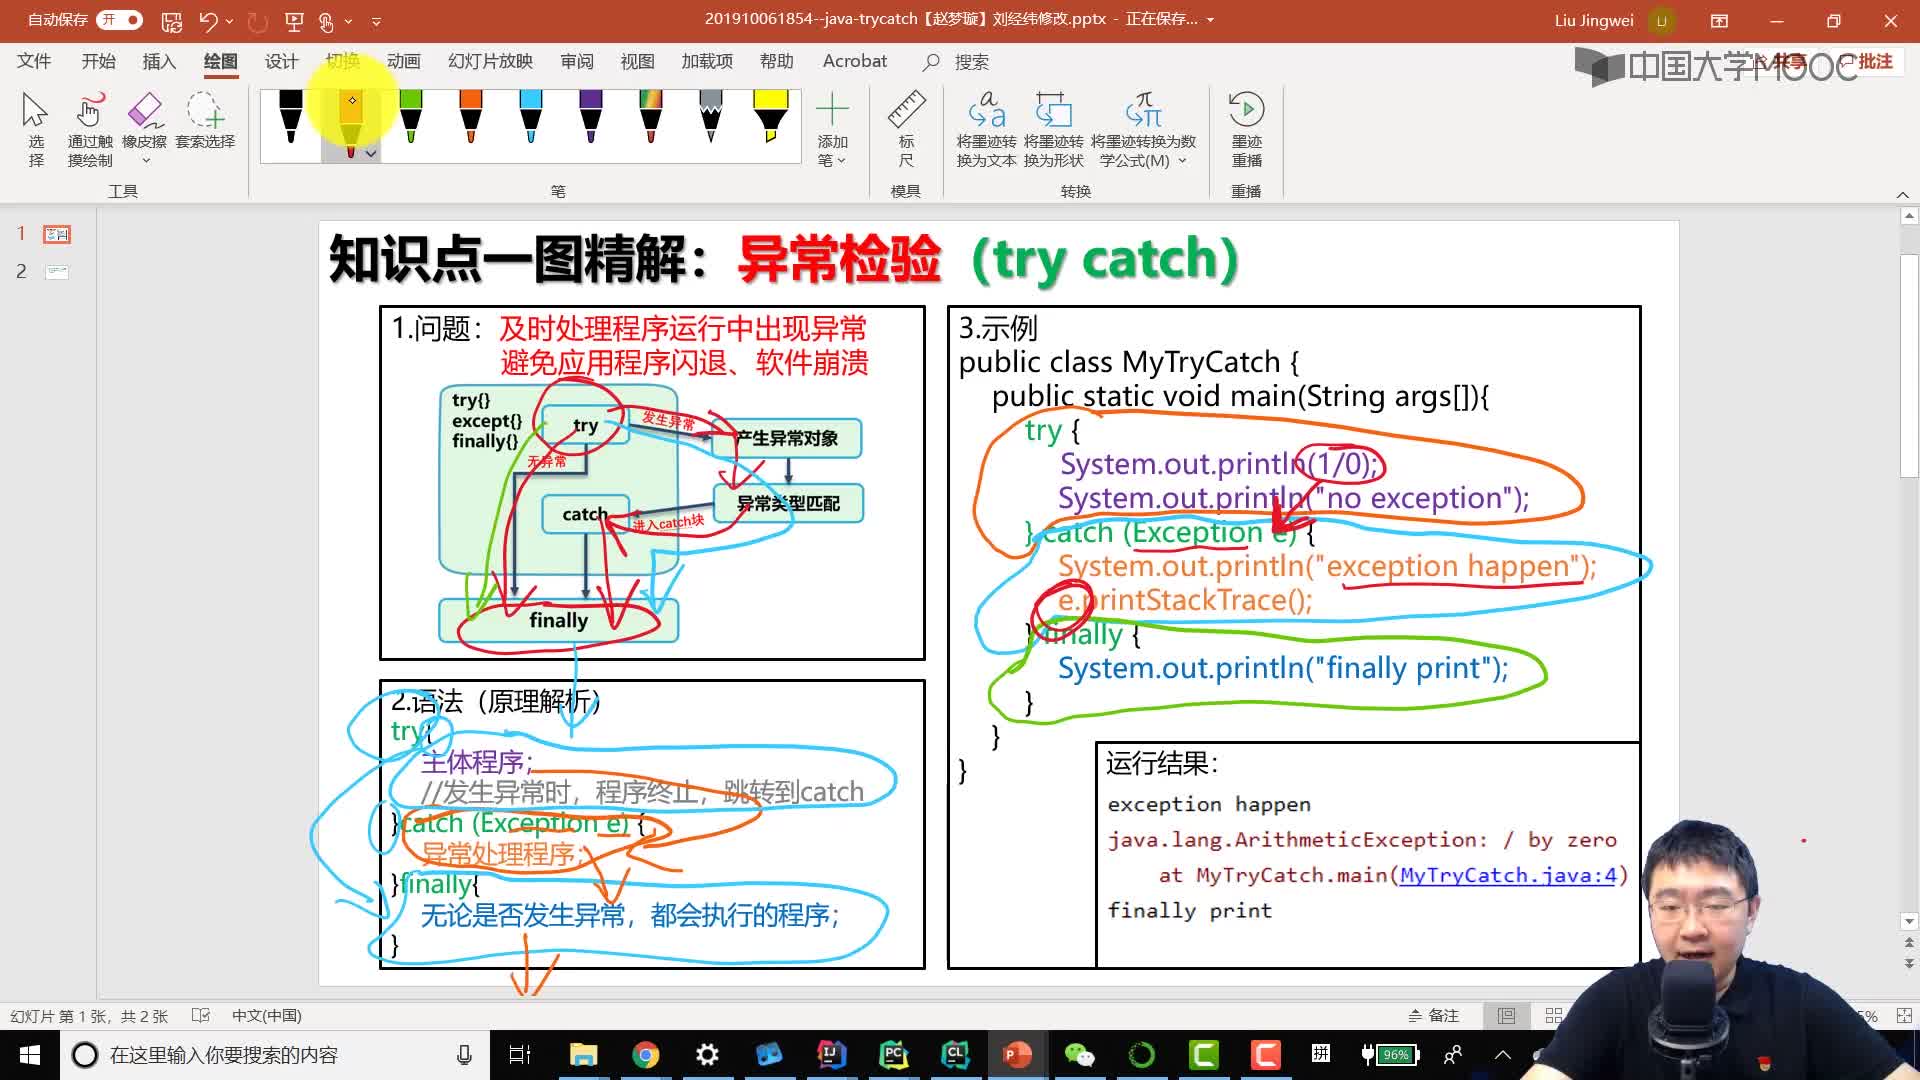Open the red pen options arrow
Screen dimensions: 1920x1080
coord(371,153)
